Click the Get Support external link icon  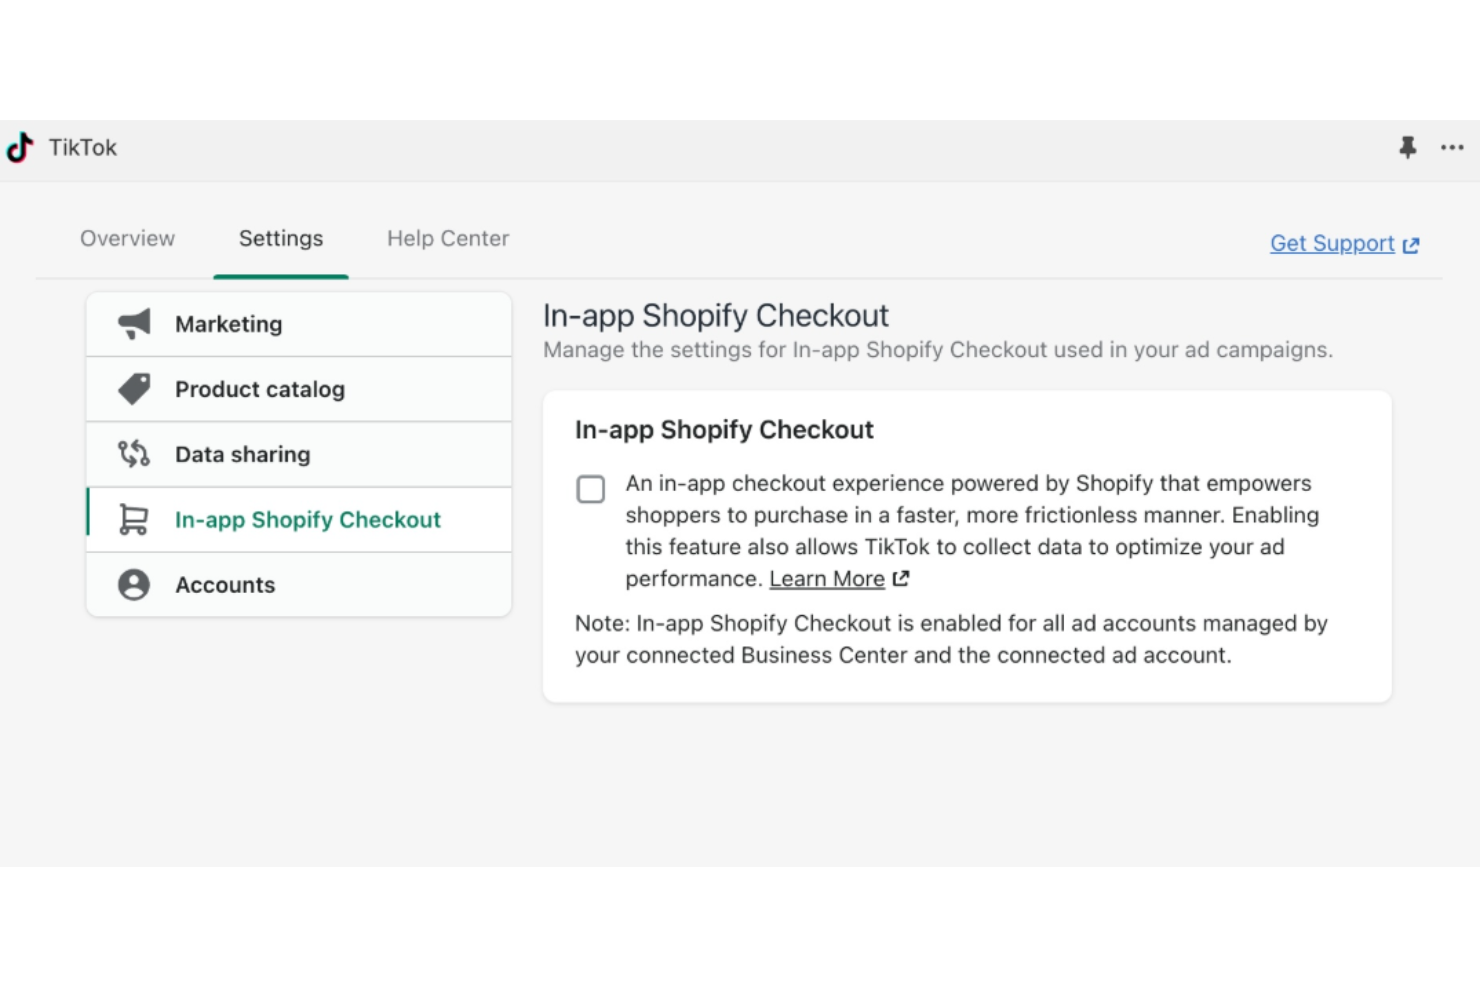(1411, 245)
